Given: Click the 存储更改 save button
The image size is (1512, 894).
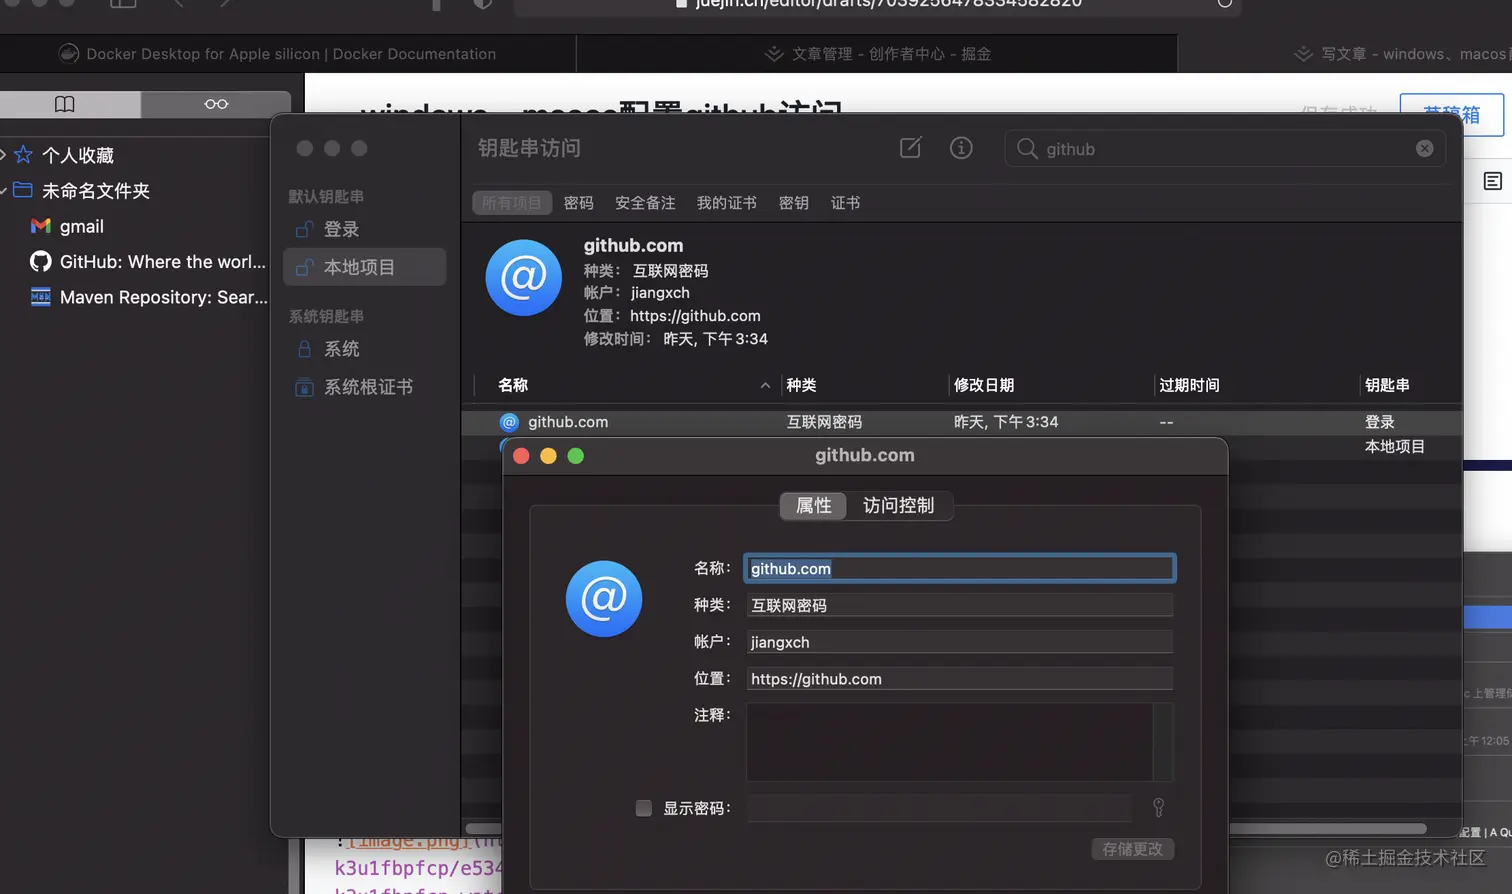Looking at the screenshot, I should click(x=1132, y=849).
